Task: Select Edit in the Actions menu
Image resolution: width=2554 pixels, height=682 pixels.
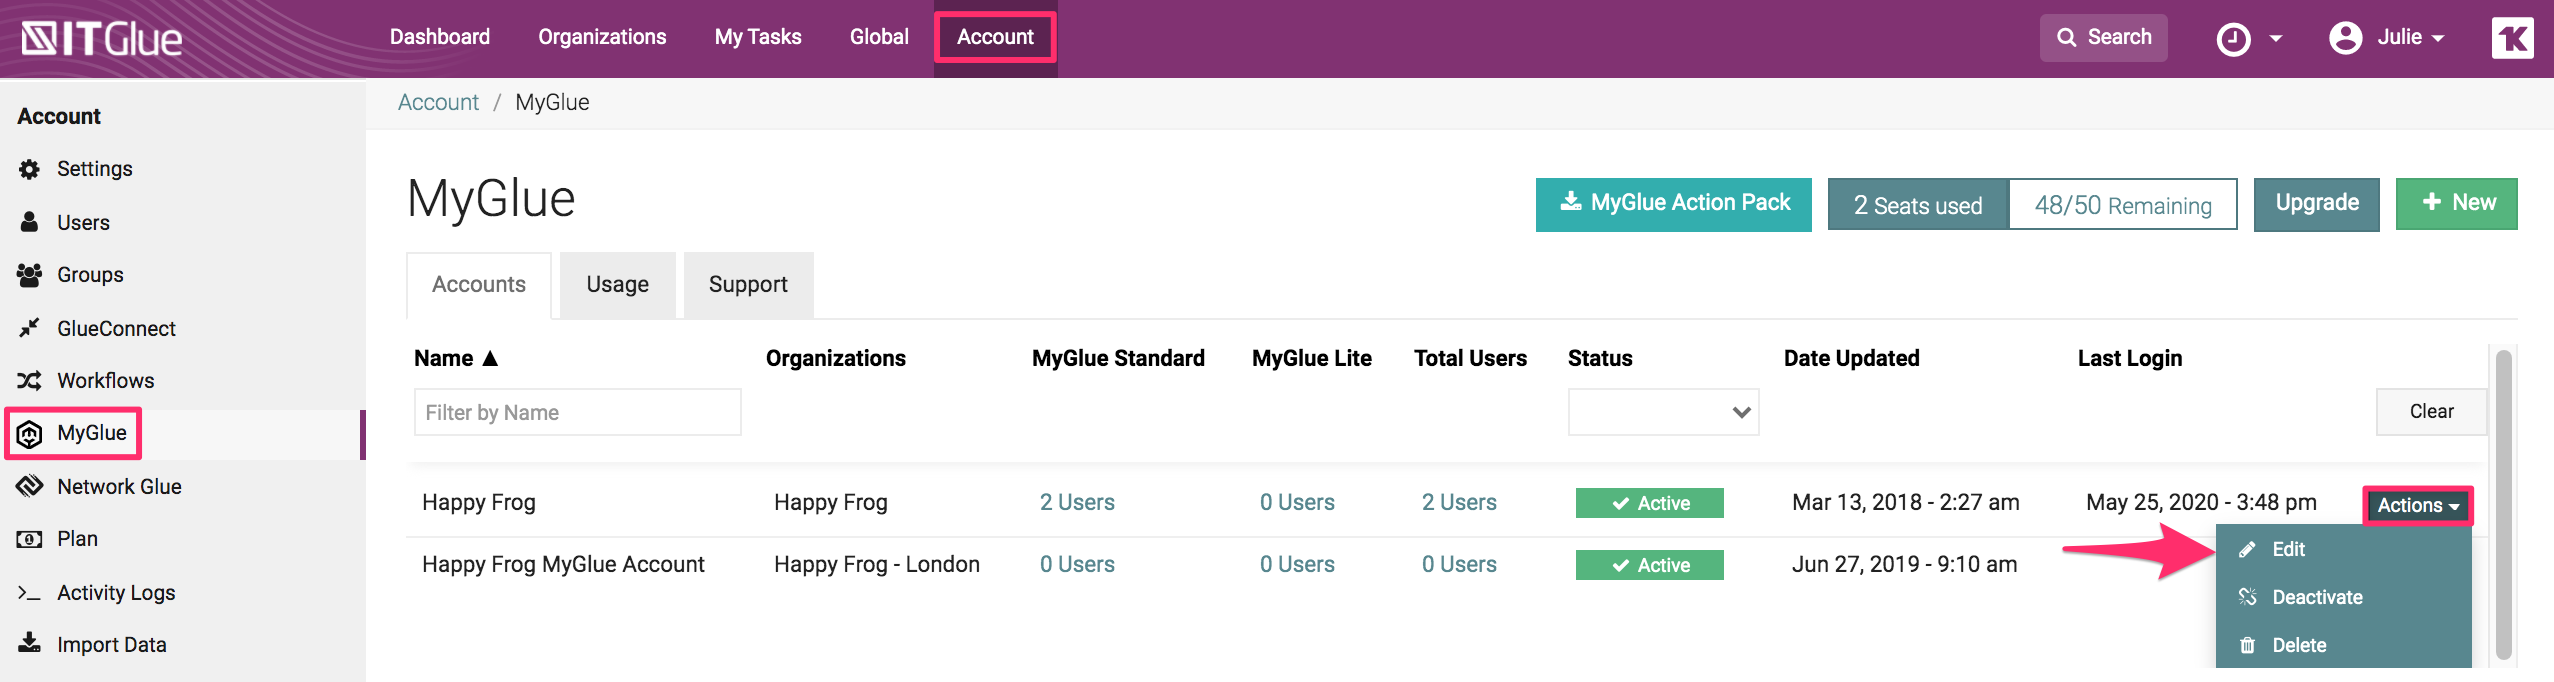Action: pos(2288,549)
